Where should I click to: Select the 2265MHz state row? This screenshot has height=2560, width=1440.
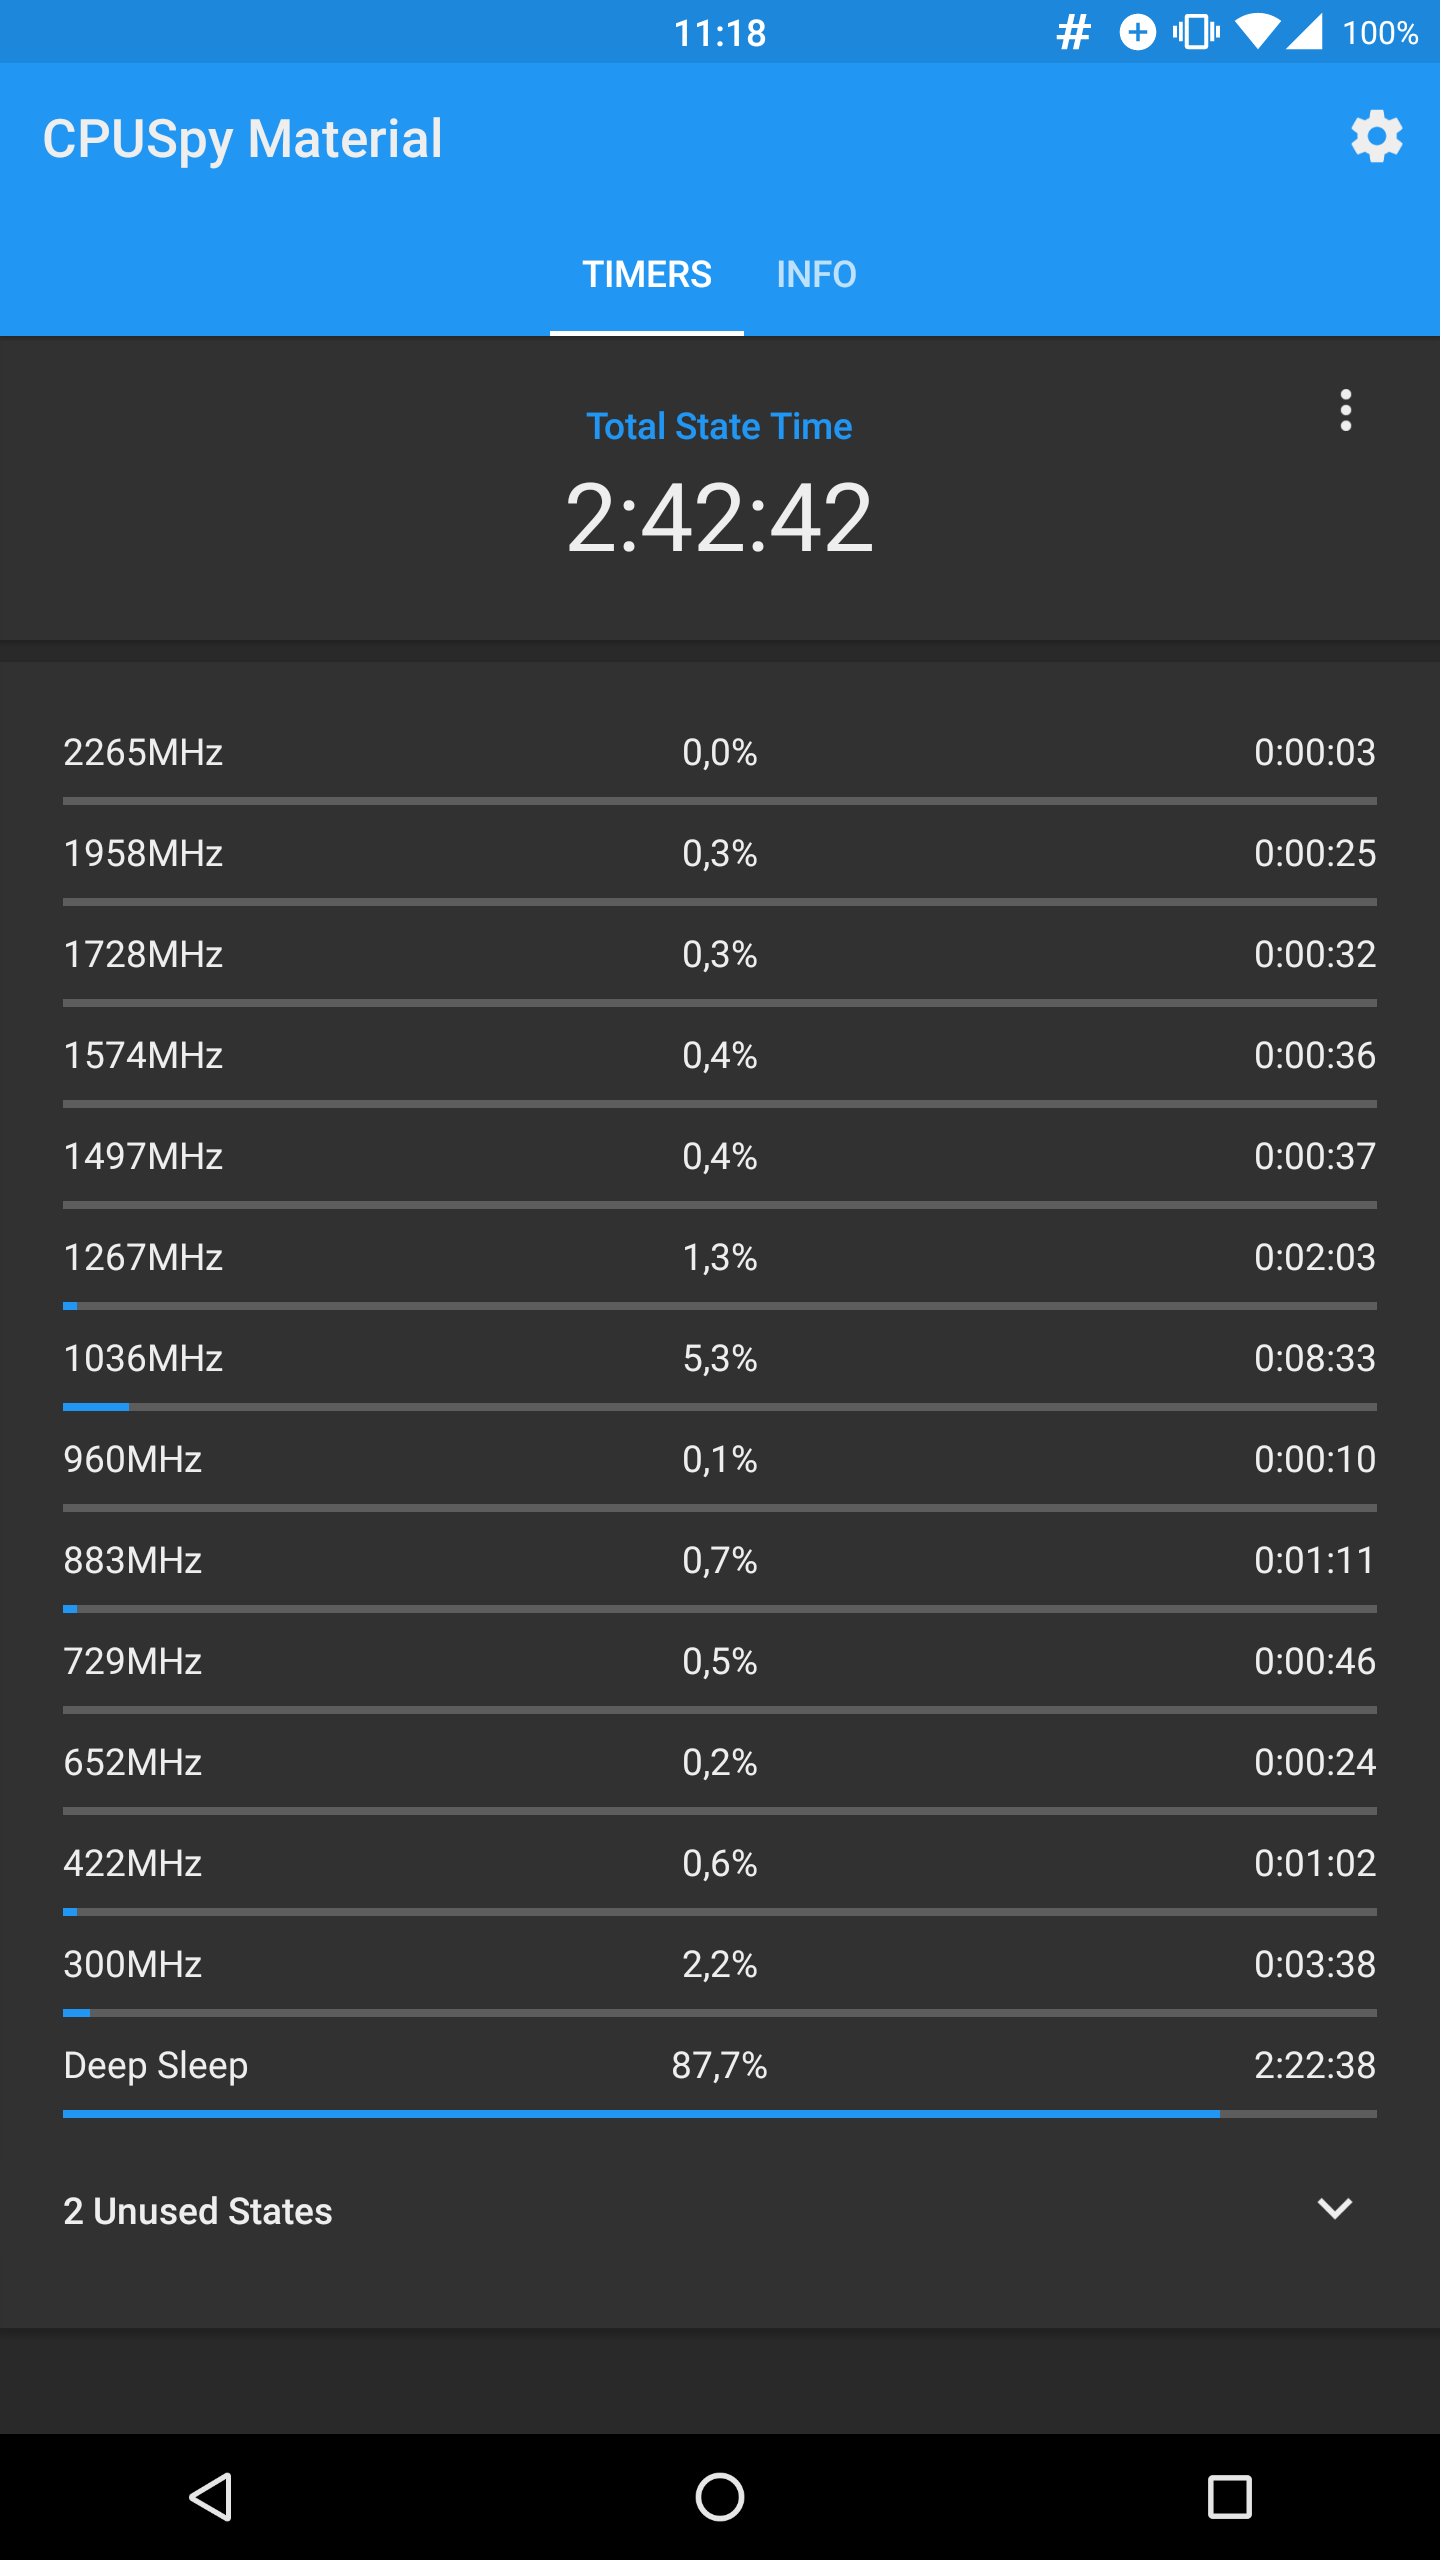(x=719, y=752)
